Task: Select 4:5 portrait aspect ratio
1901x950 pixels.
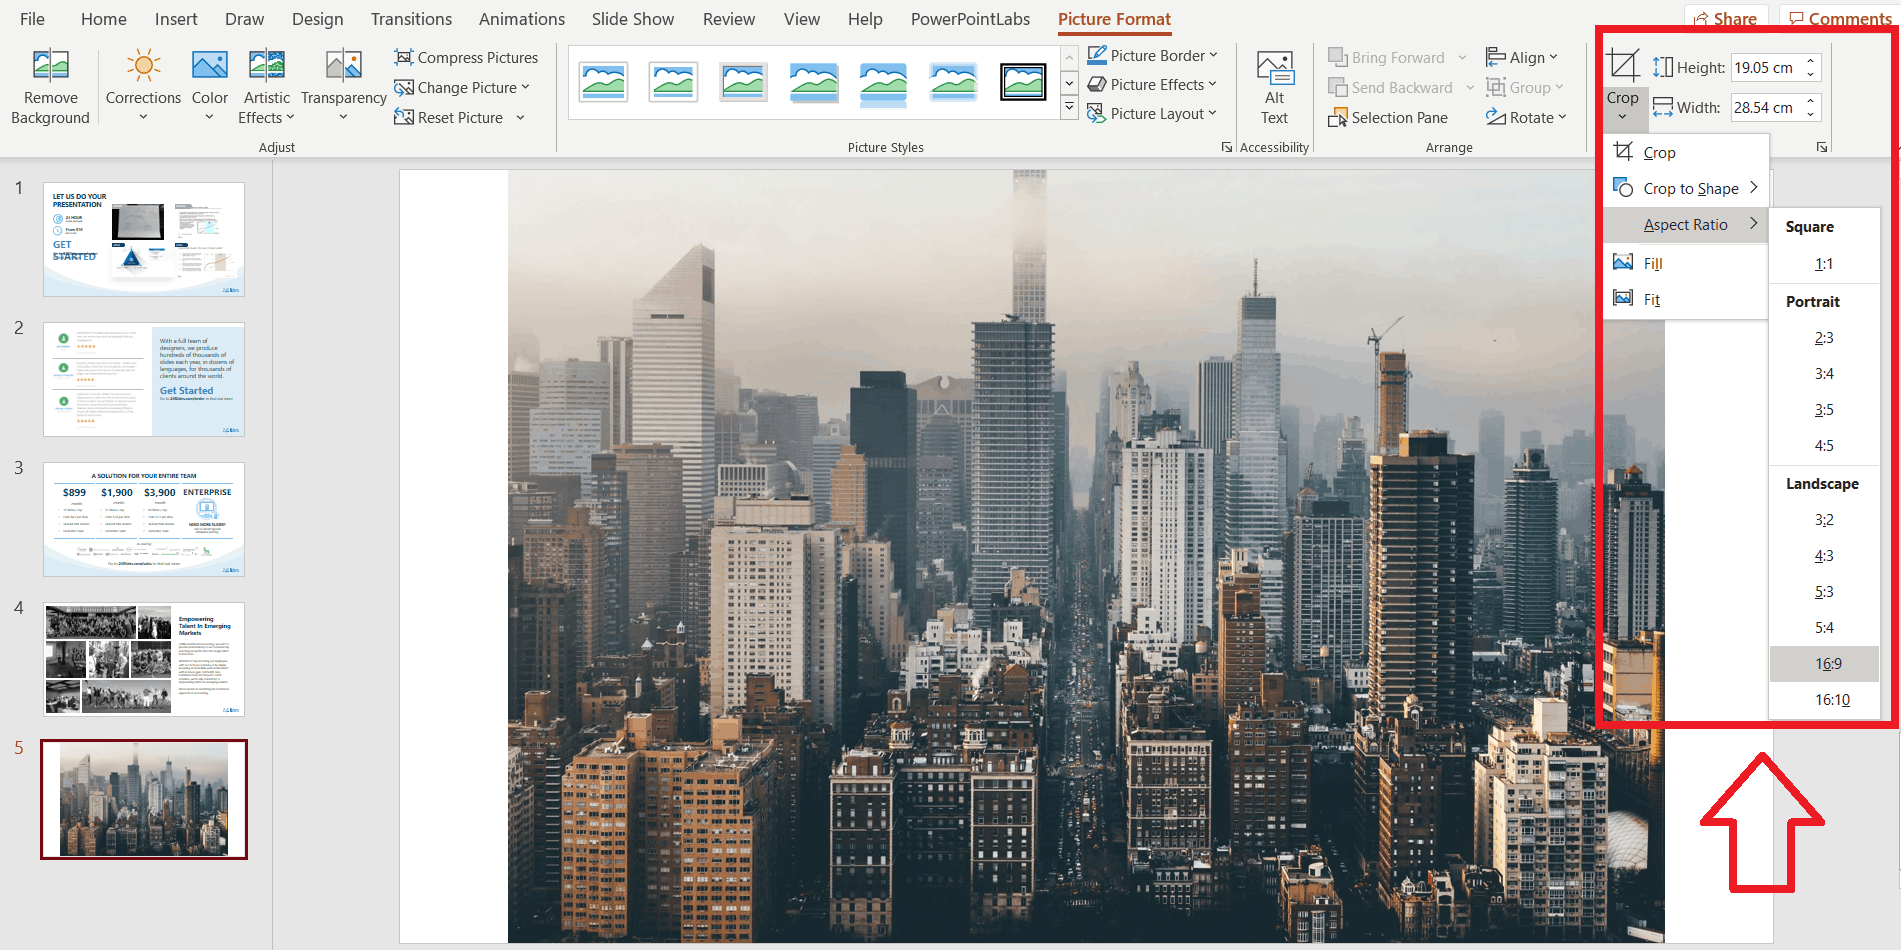Action: point(1824,446)
